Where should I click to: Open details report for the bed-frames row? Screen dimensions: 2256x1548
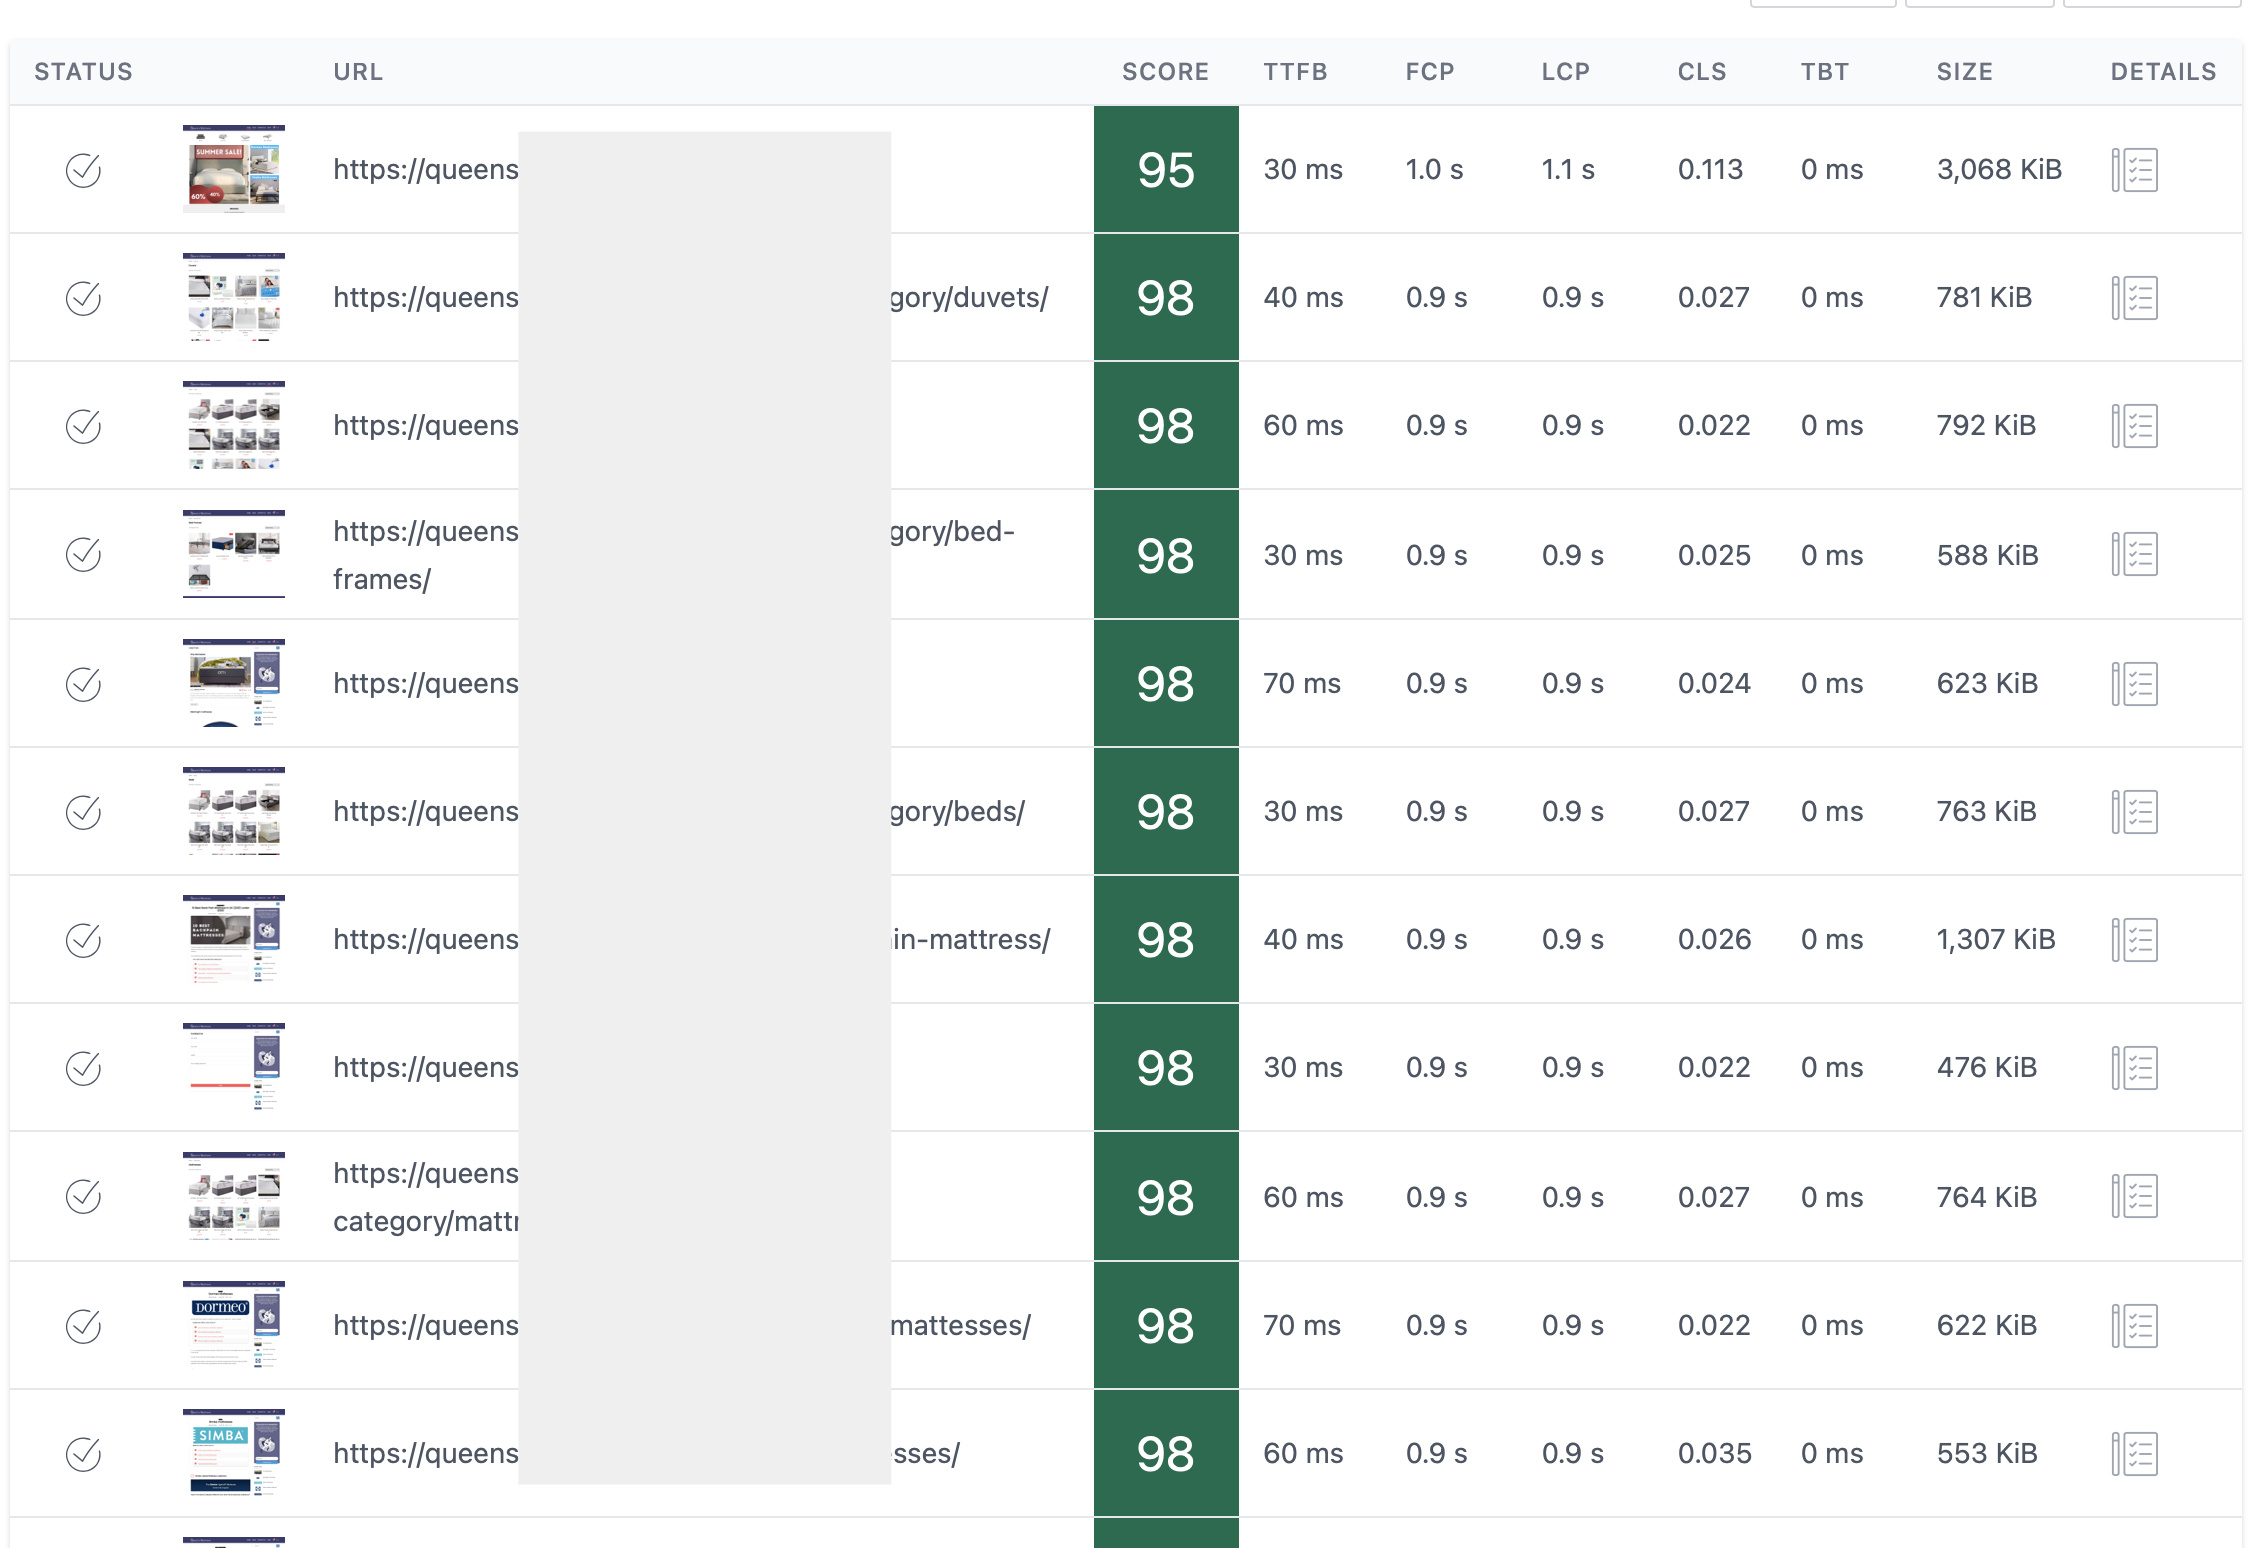[2134, 554]
